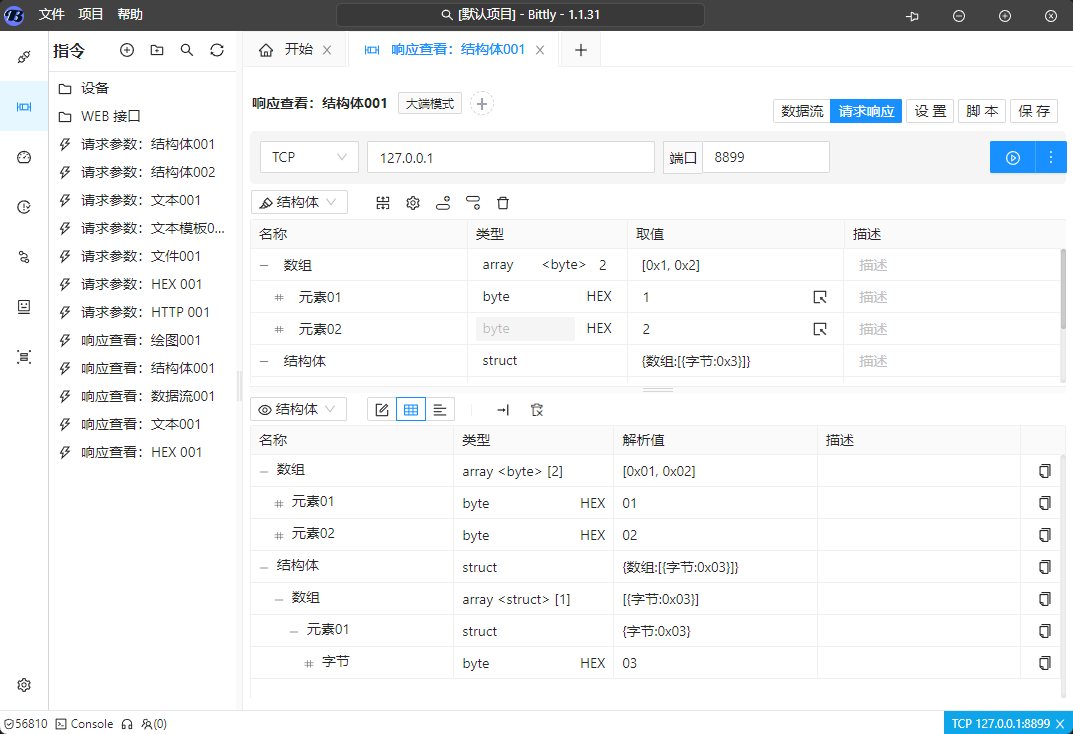Add a new command with plus-circle icon
Screen dimensions: 1073x734
point(127,50)
